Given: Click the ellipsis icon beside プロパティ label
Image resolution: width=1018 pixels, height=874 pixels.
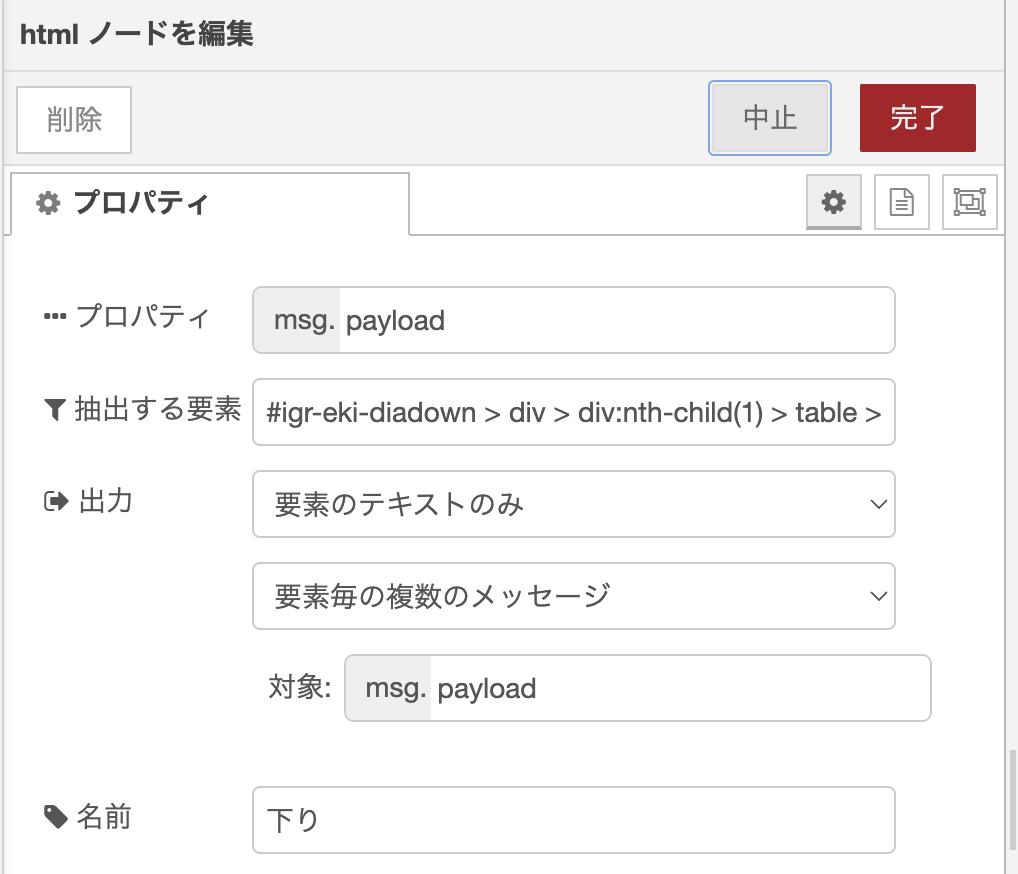Looking at the screenshot, I should (x=55, y=317).
